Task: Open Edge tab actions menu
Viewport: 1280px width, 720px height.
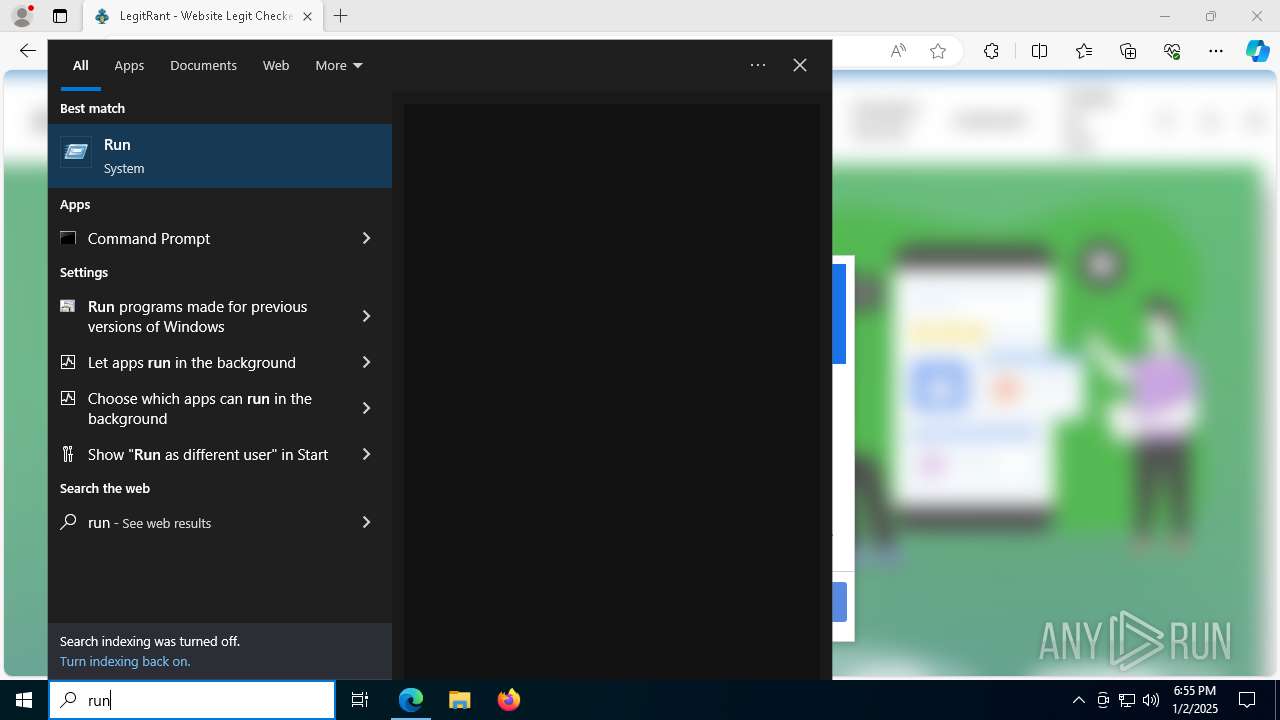Action: (x=60, y=16)
